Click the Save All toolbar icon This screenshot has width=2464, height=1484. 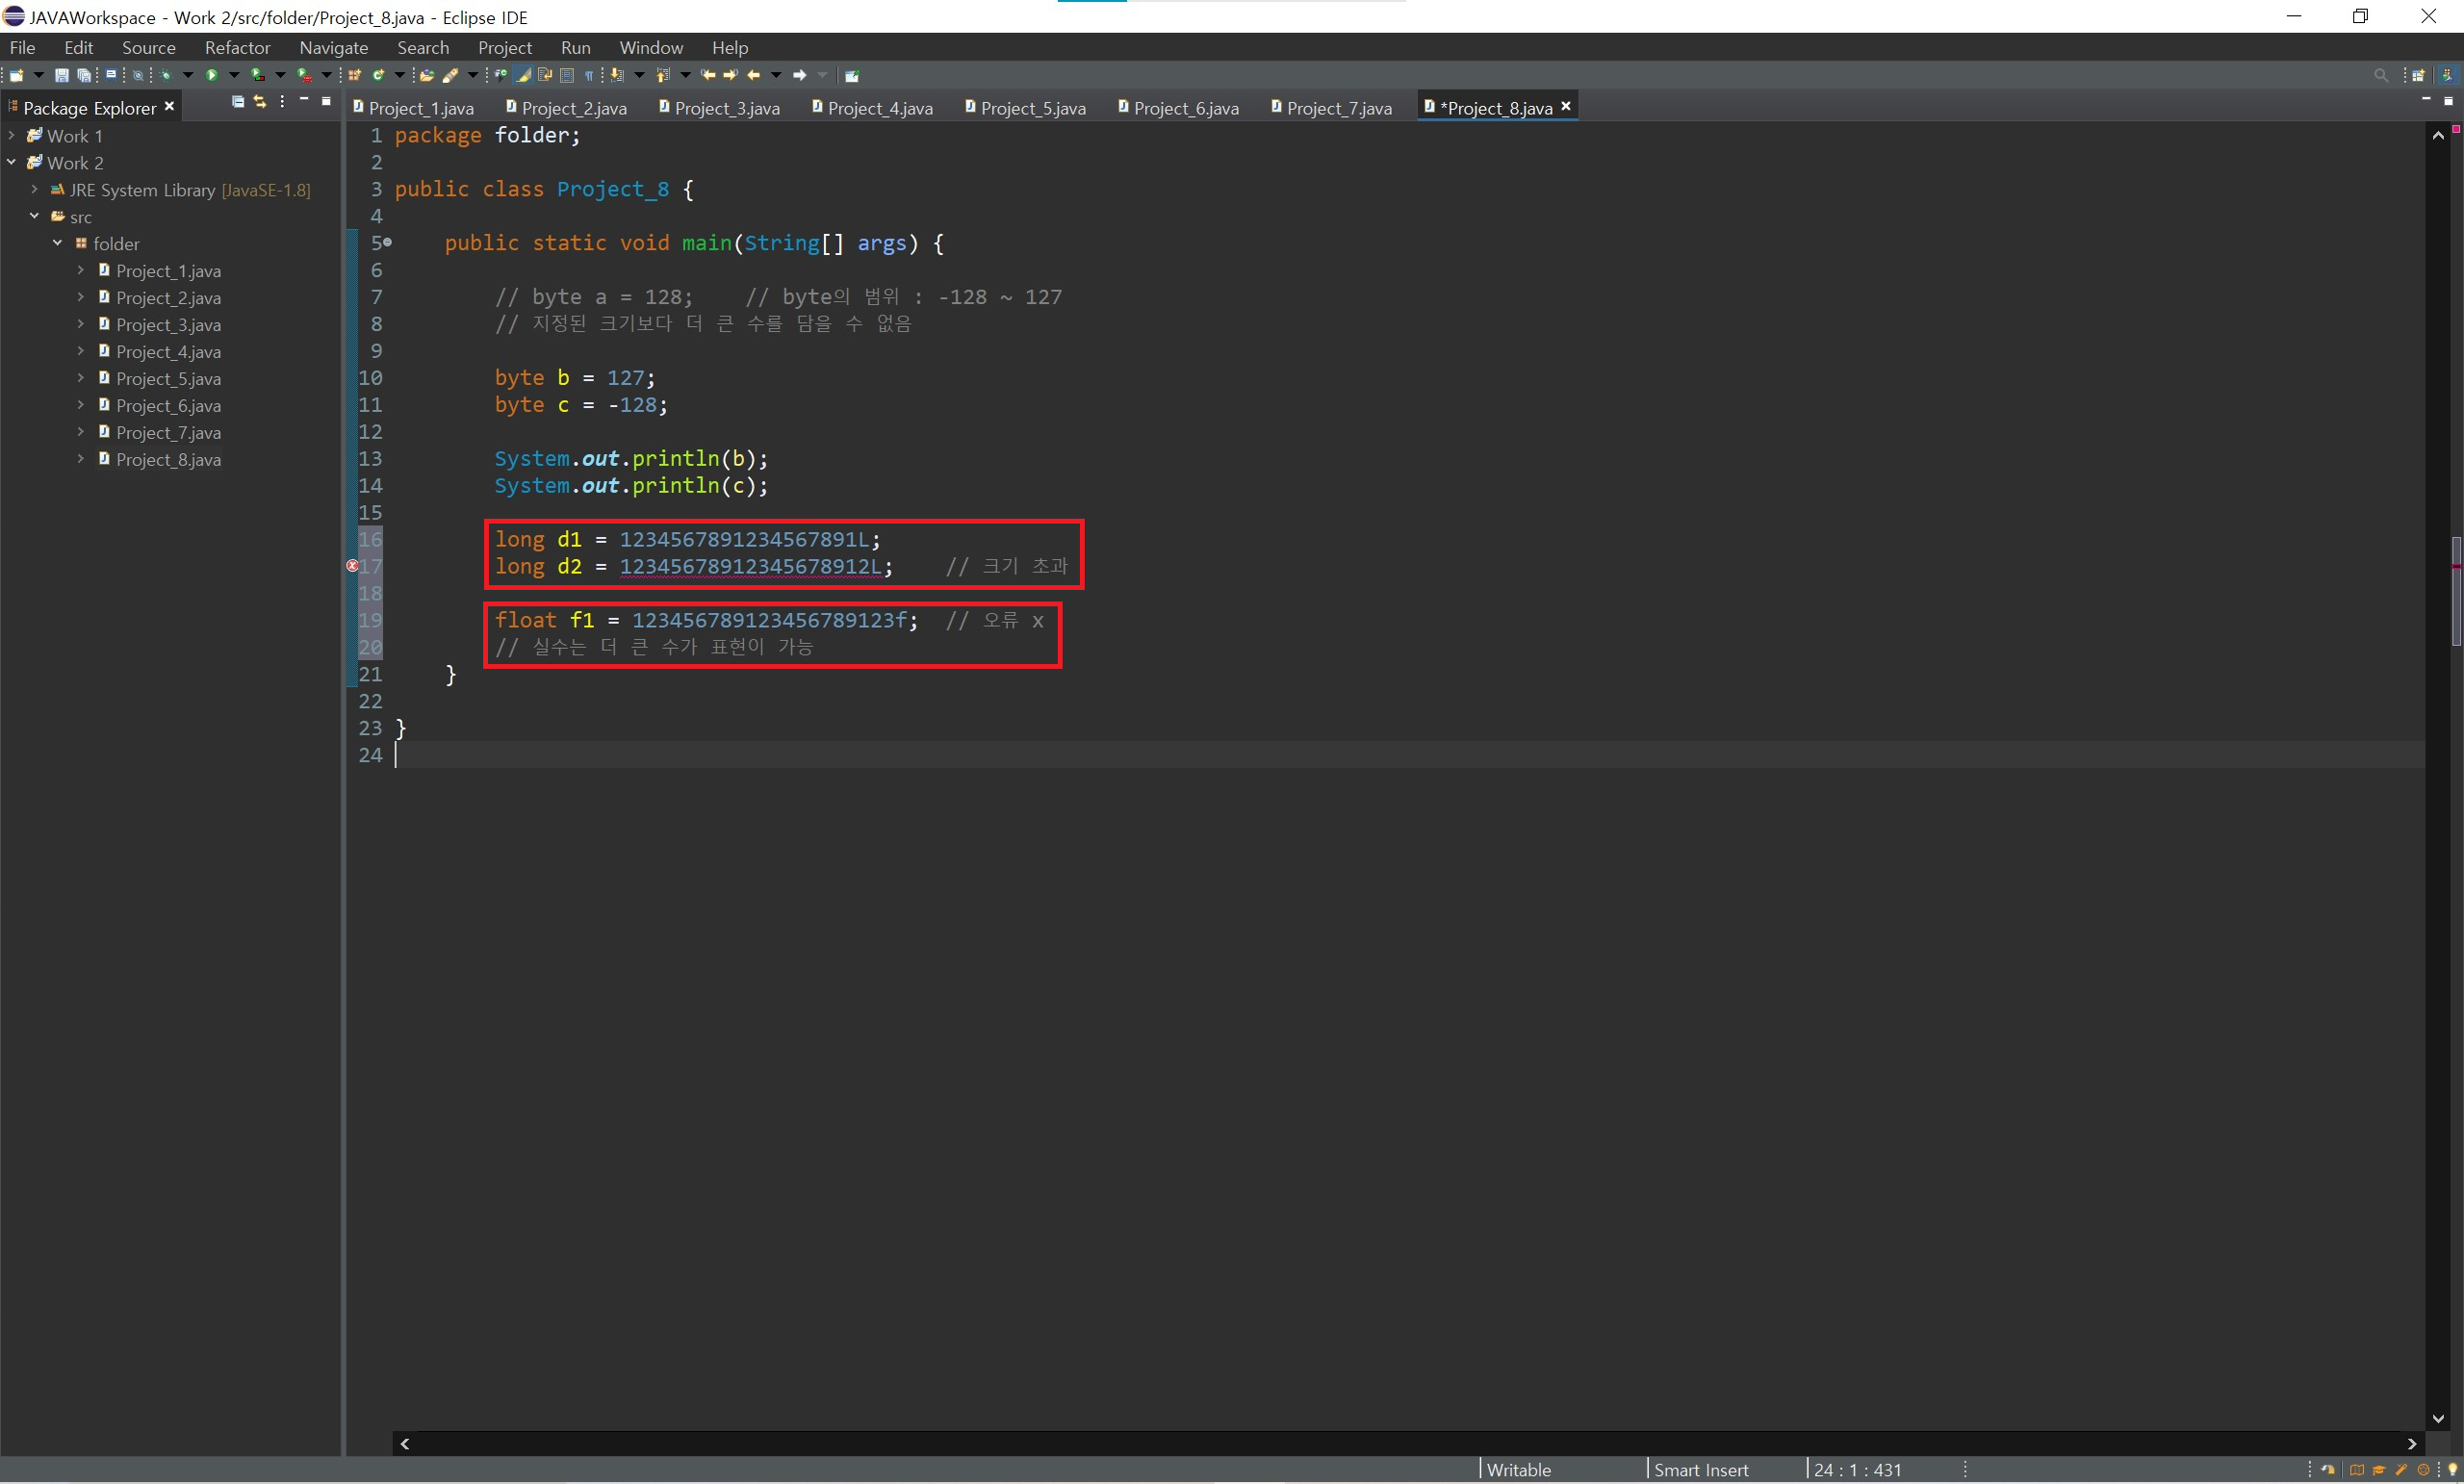[84, 75]
